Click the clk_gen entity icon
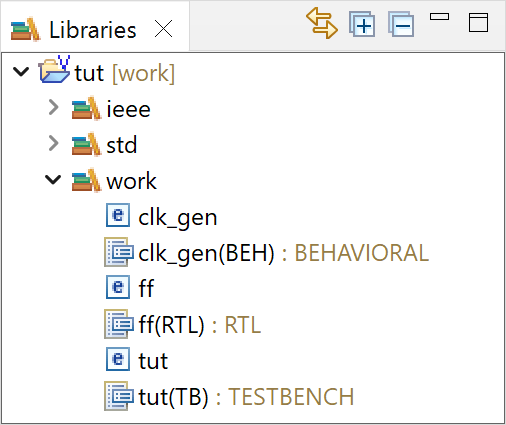Image resolution: width=506 pixels, height=425 pixels. pos(118,215)
